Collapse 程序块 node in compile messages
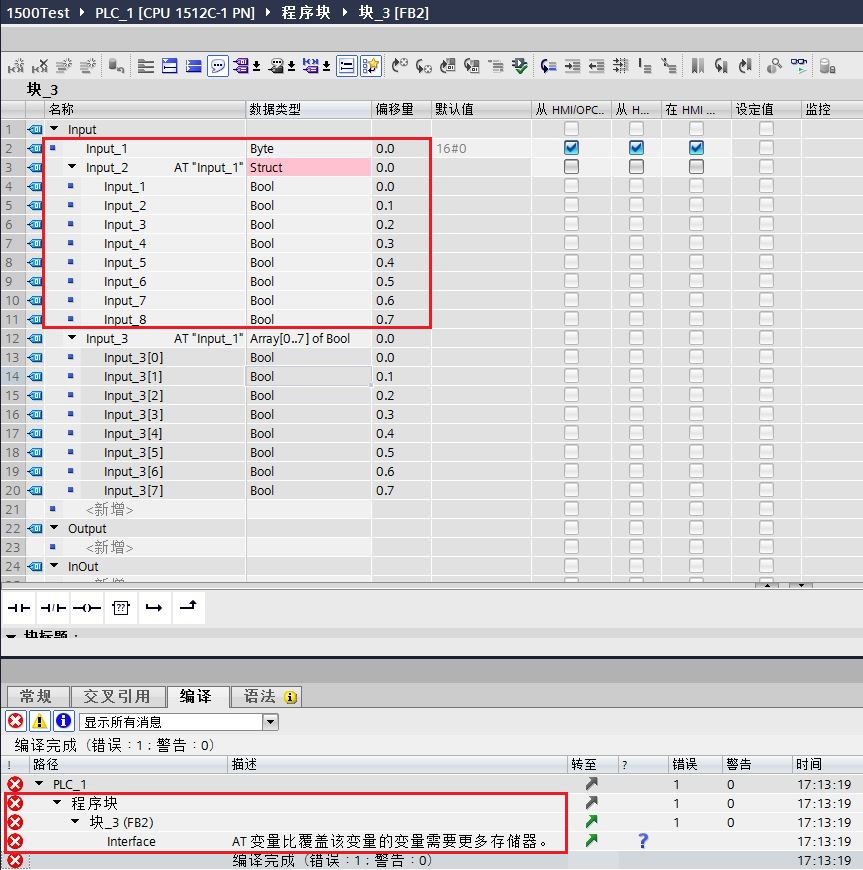This screenshot has width=863, height=870. (x=57, y=802)
